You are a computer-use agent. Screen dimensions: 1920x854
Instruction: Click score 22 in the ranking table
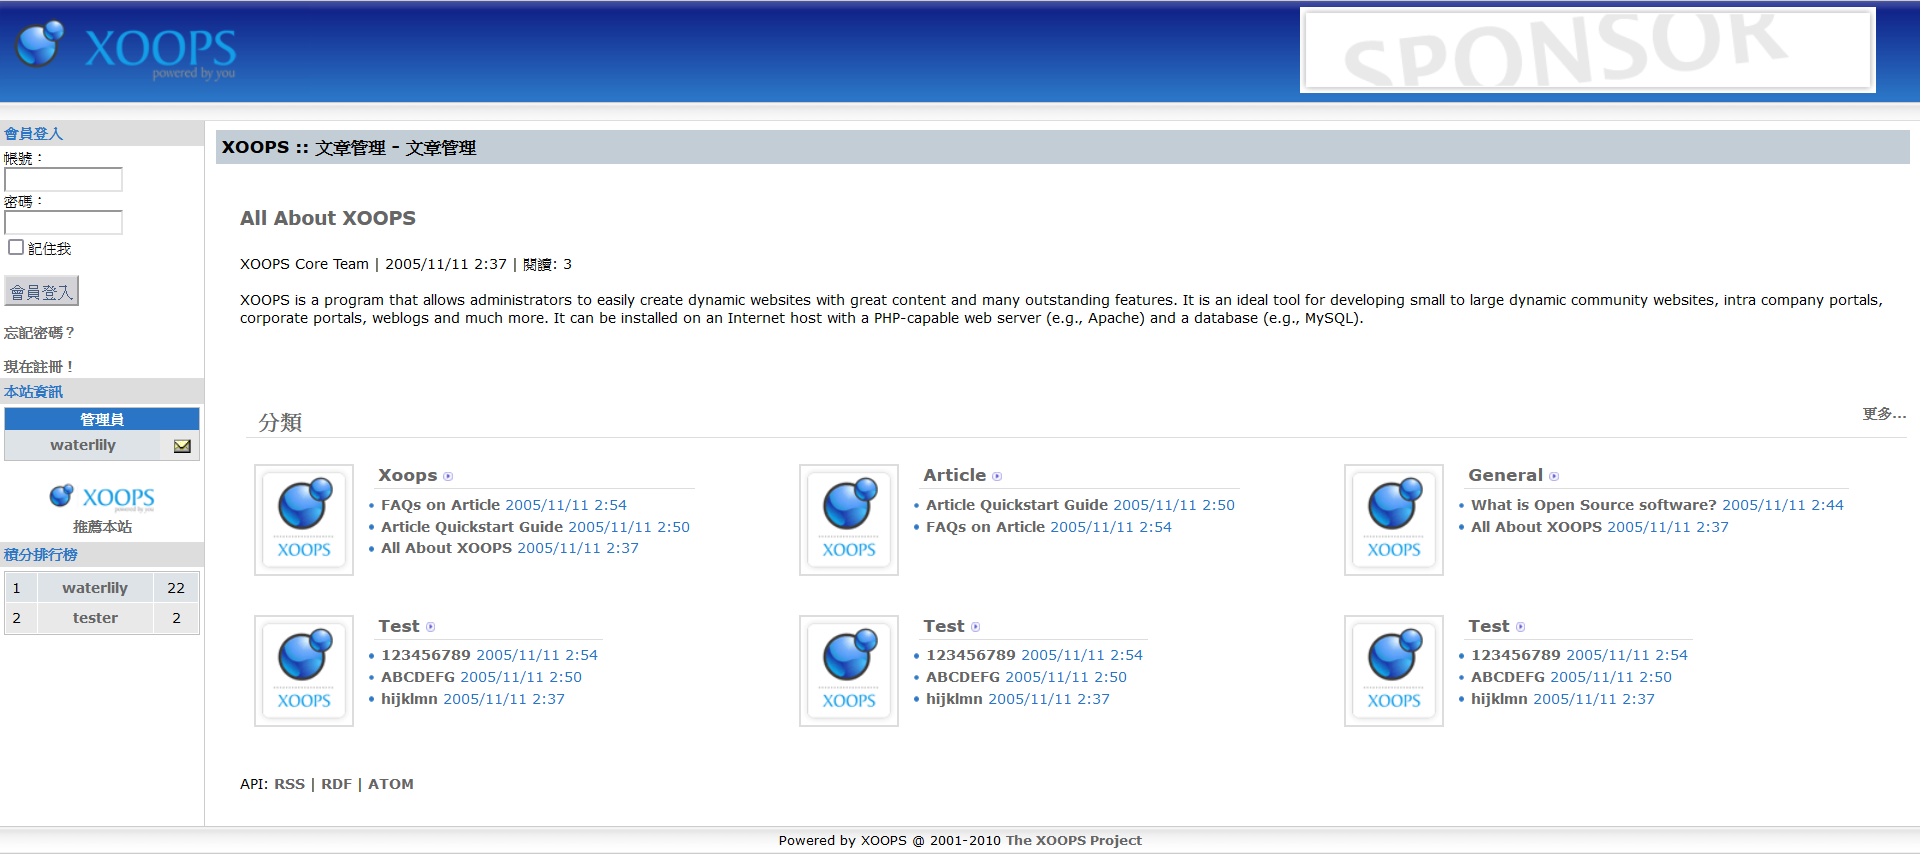176,588
